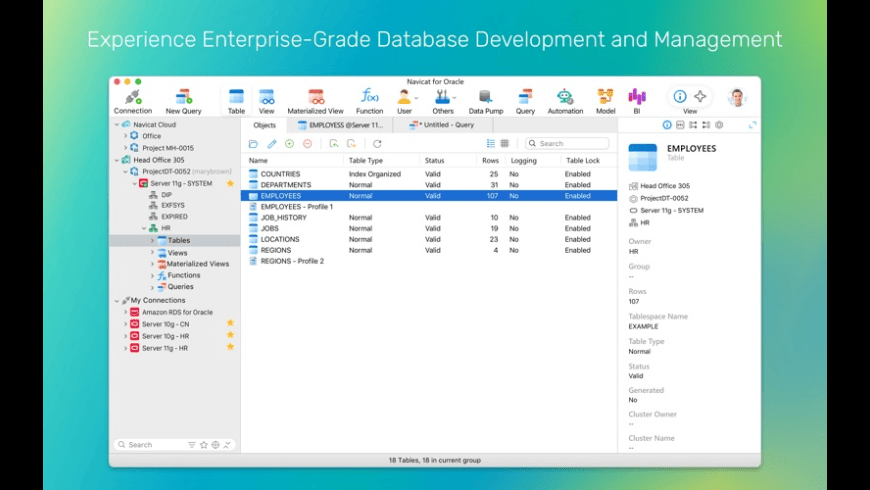Screen dimensions: 870x490
Task: Open the User toolbar item
Action: coord(404,102)
